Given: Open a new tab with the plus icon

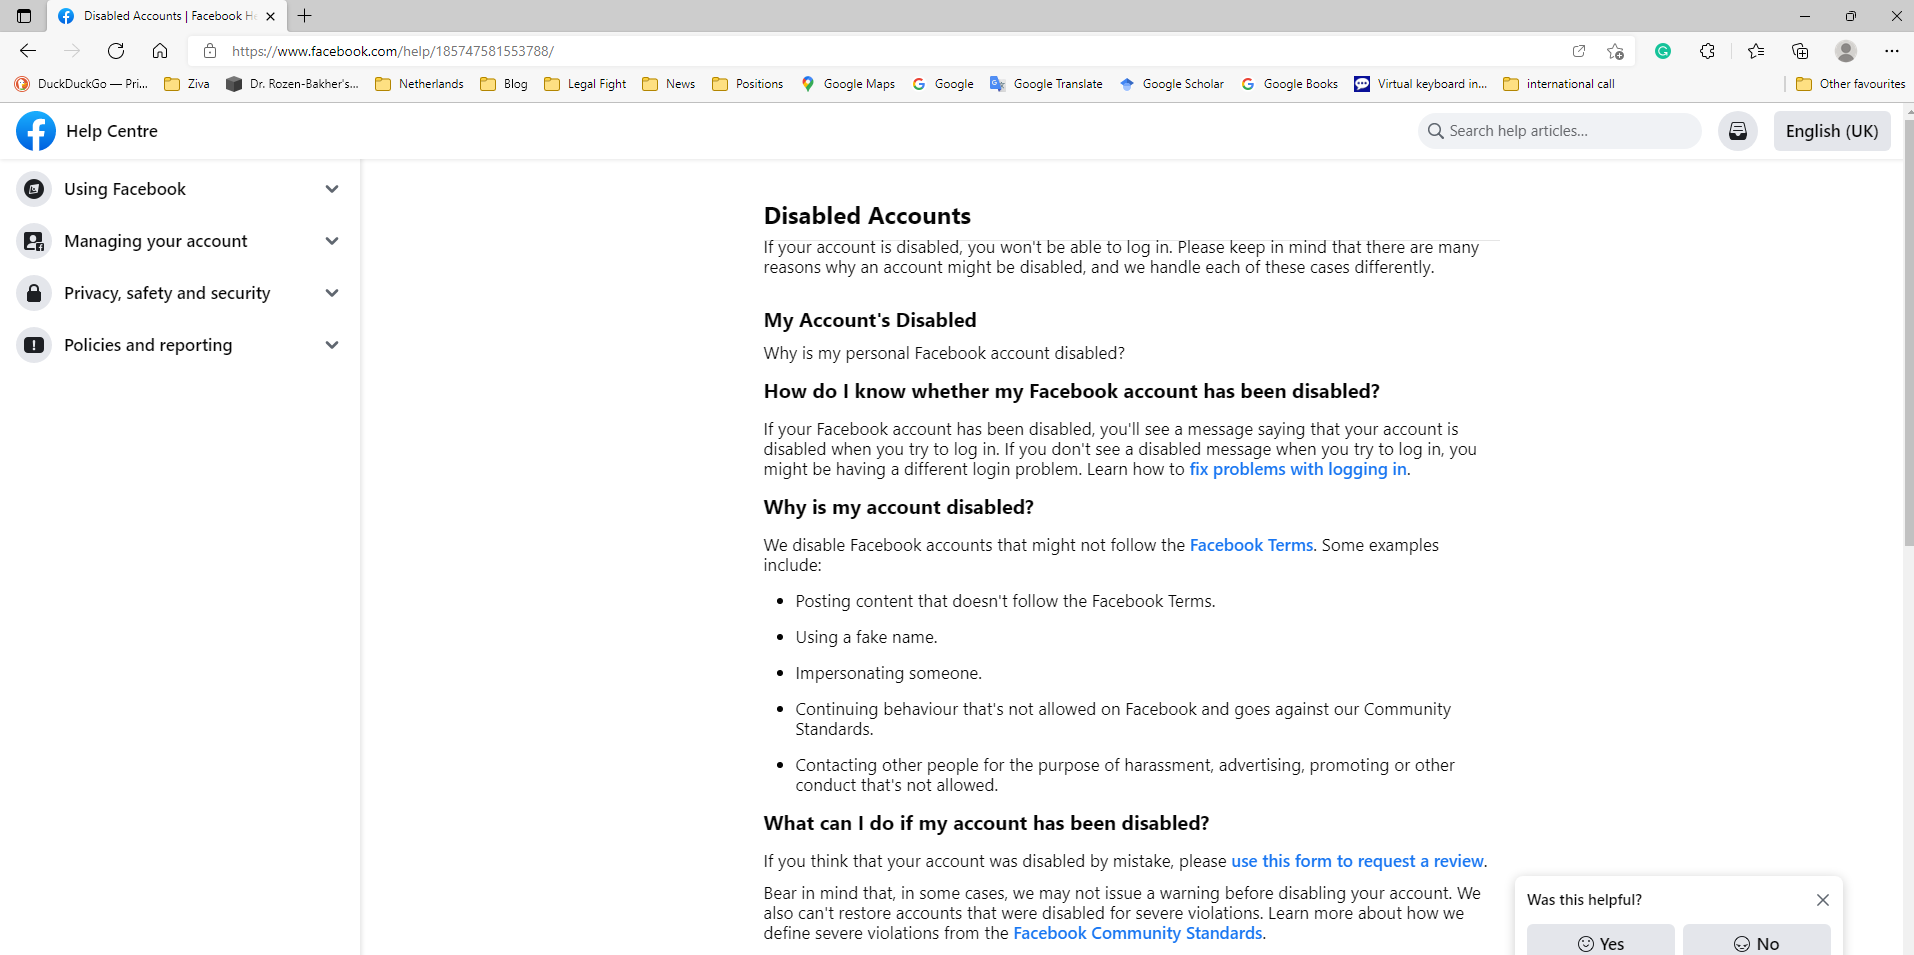Looking at the screenshot, I should pos(305,16).
